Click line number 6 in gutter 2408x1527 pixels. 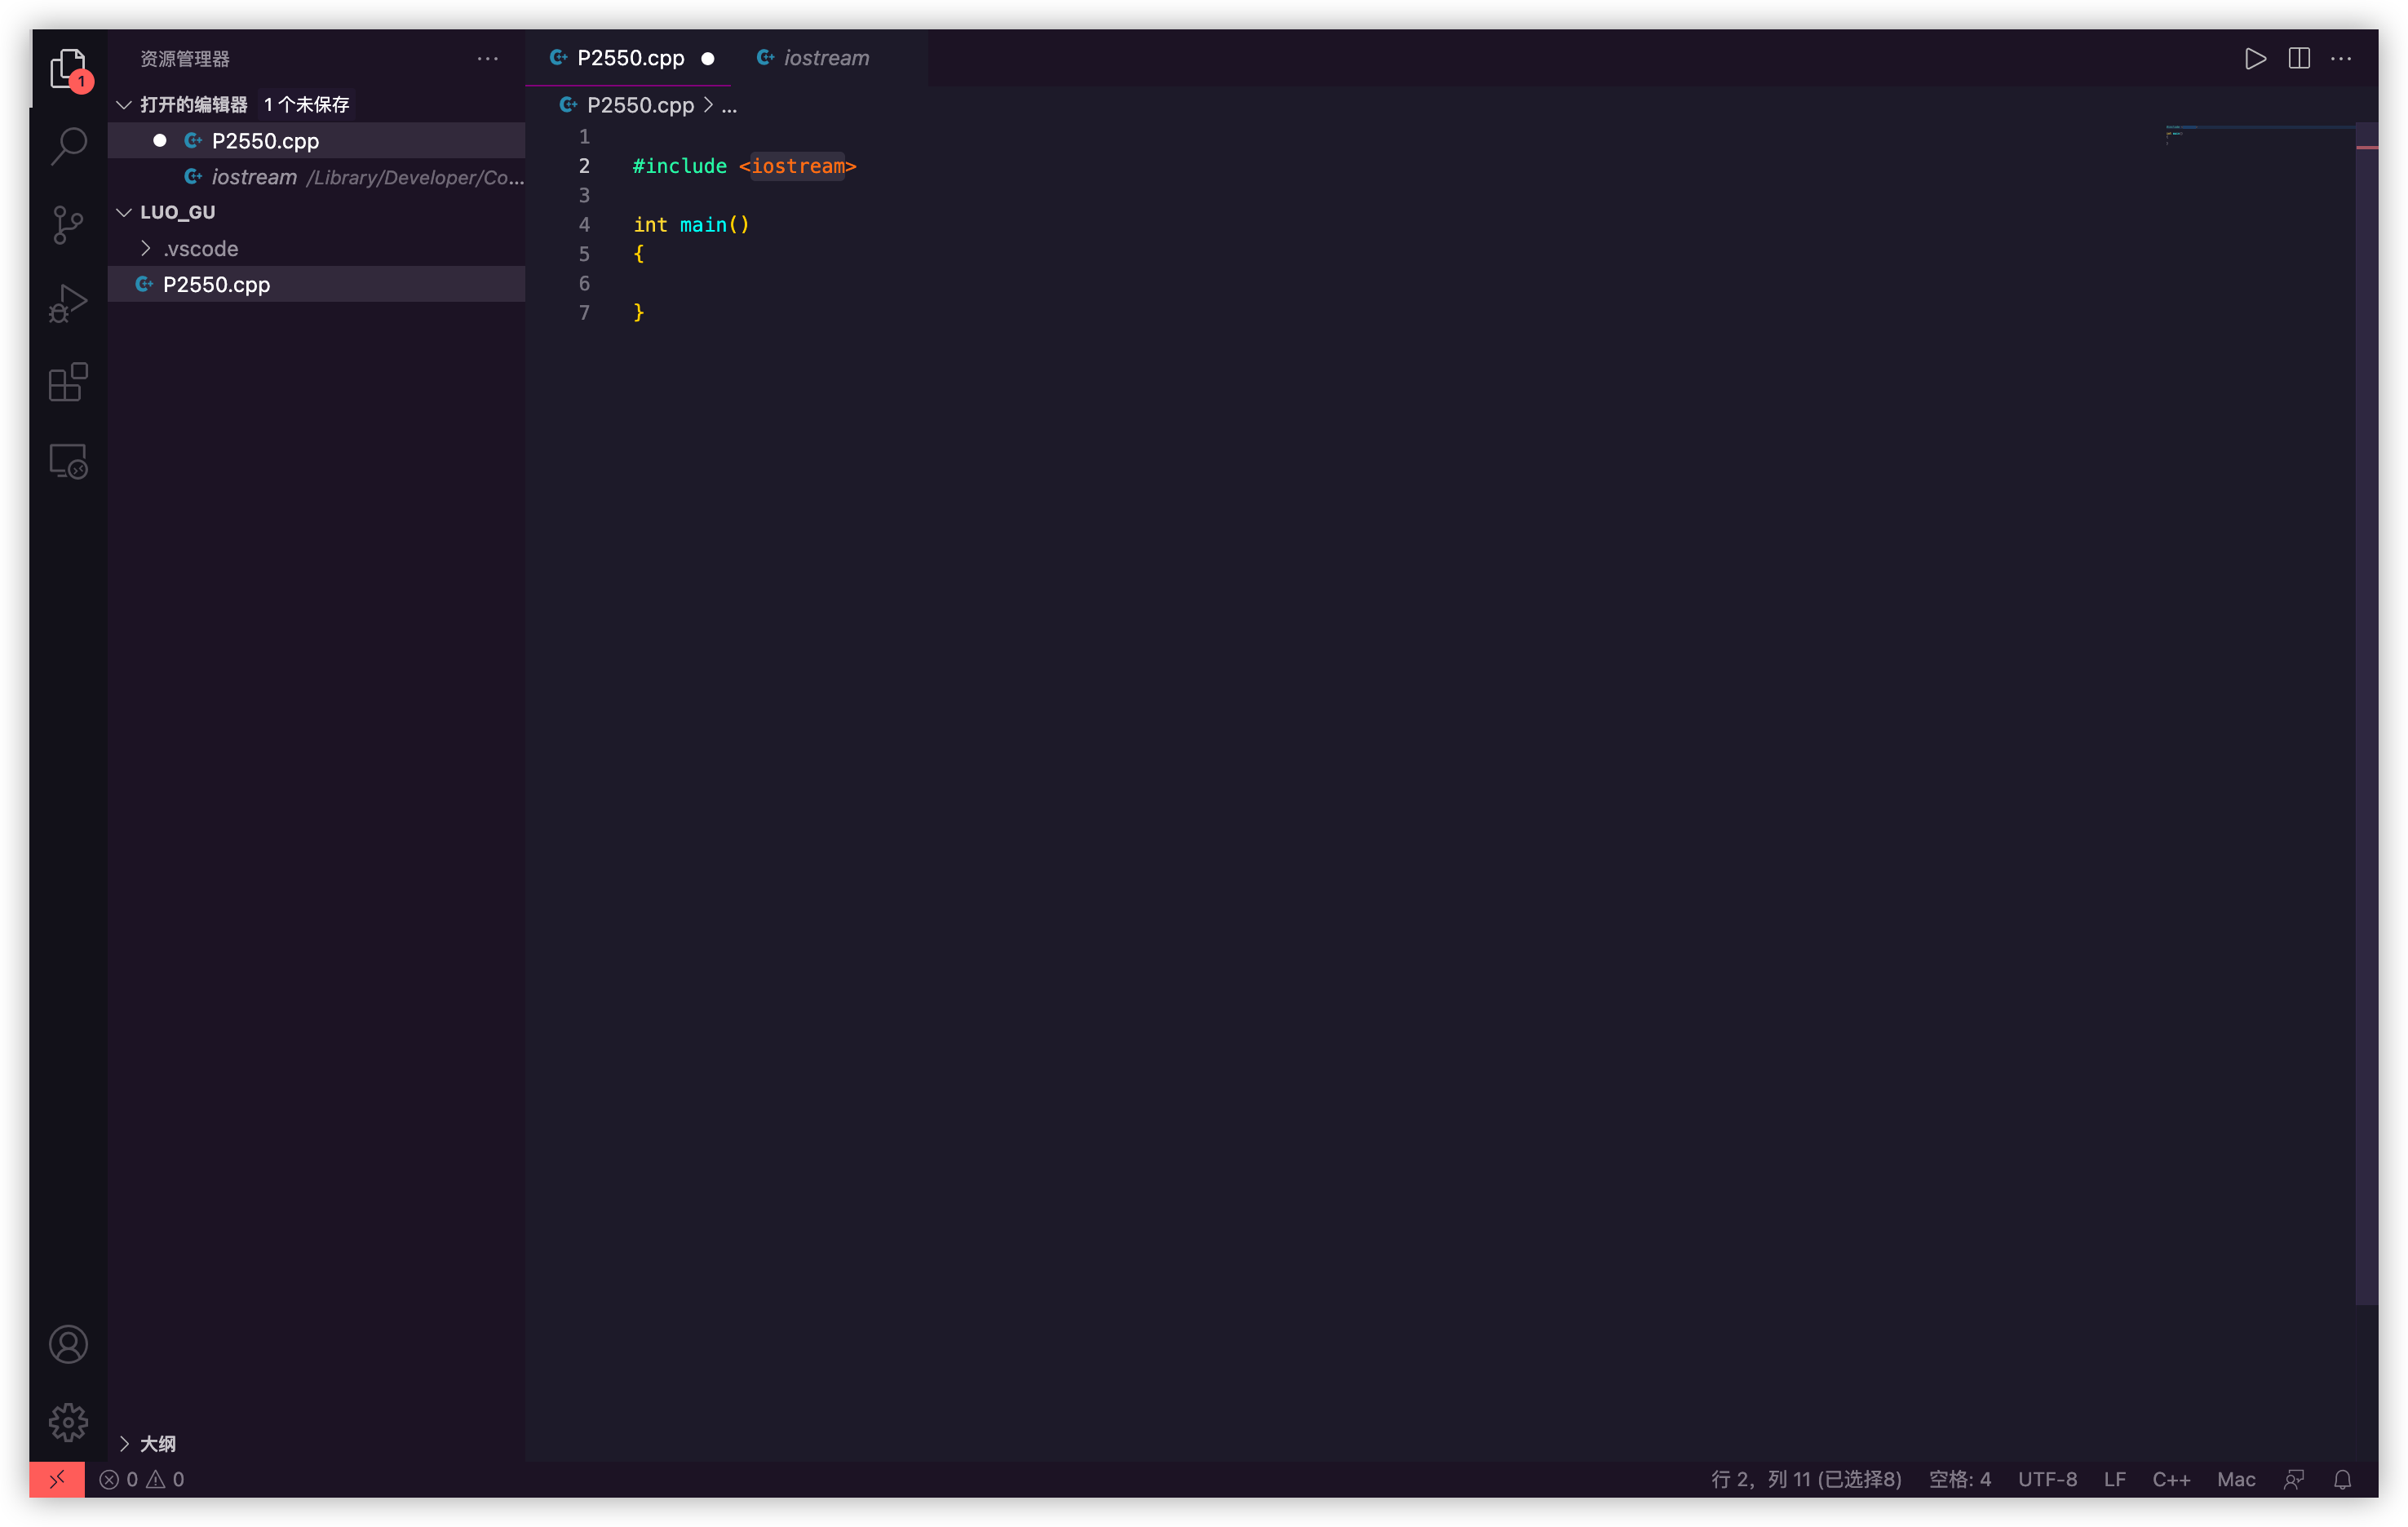(x=584, y=284)
